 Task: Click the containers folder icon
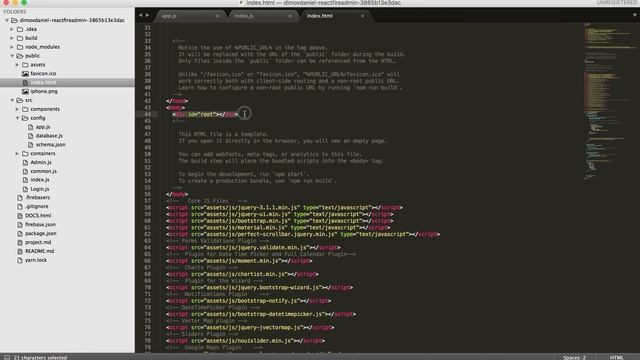click(x=25, y=153)
